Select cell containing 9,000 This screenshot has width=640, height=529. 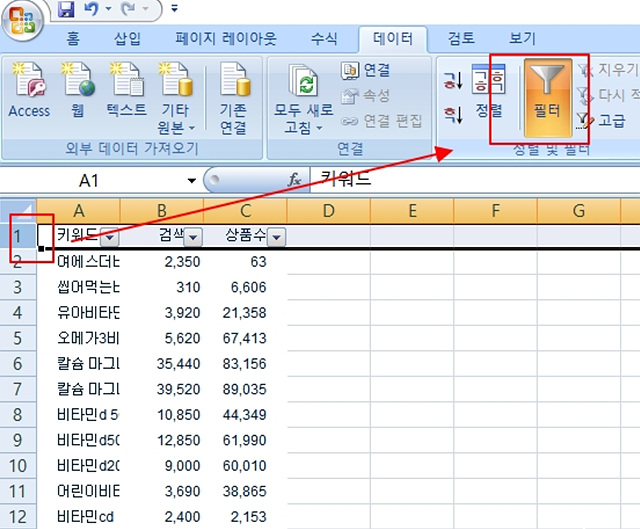click(162, 466)
